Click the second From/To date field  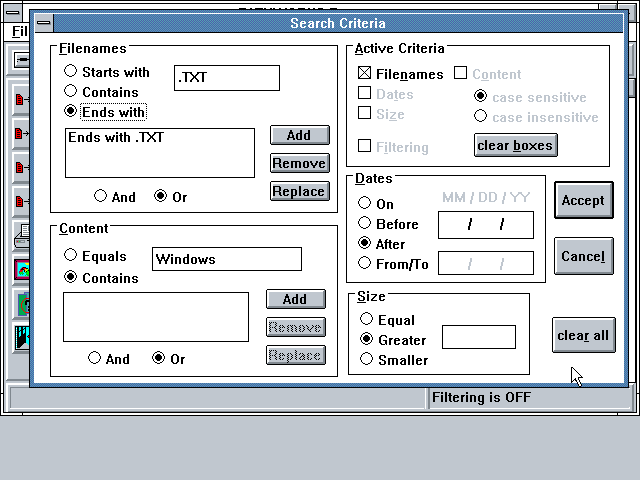pos(486,263)
